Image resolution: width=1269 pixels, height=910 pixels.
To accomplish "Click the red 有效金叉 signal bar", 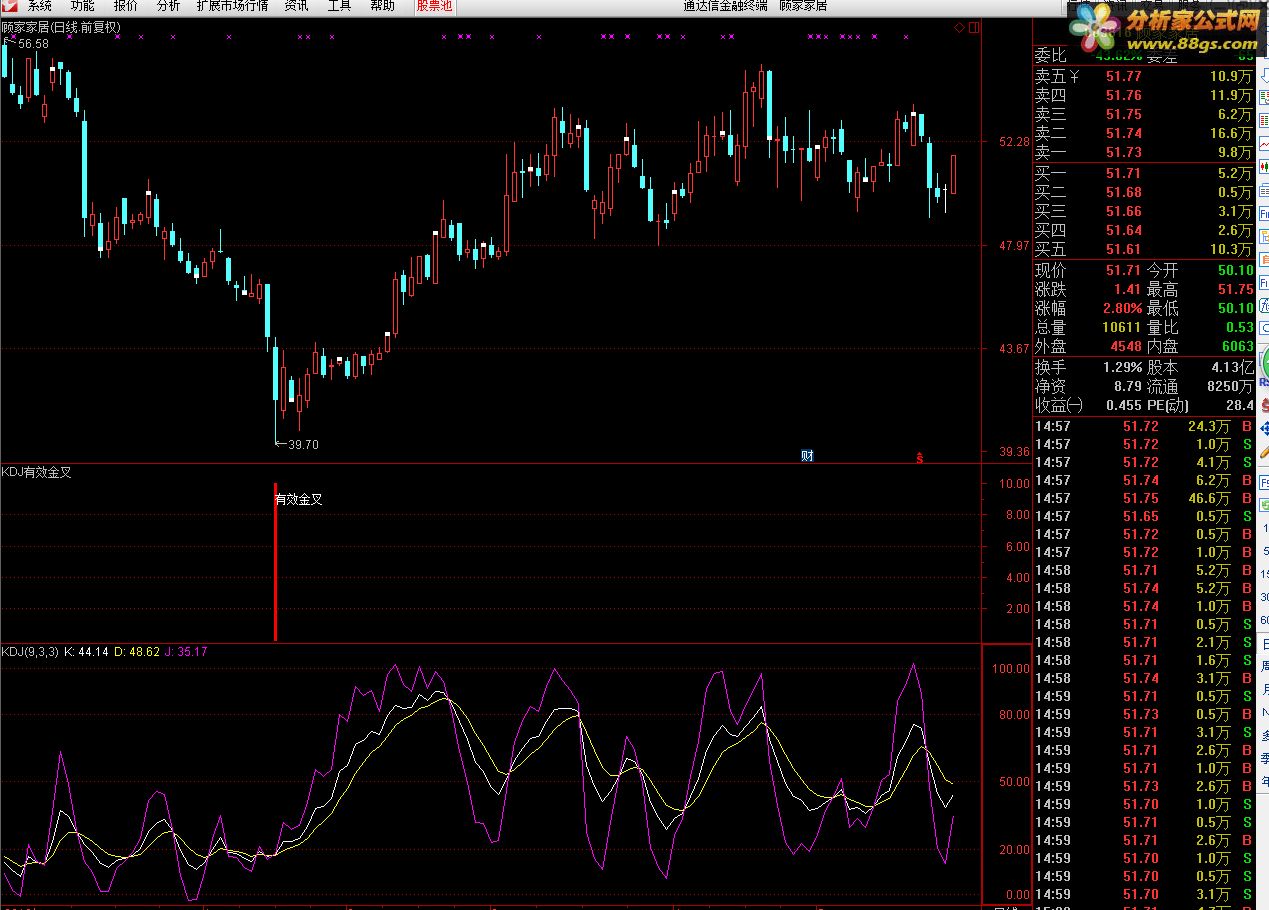I will (x=275, y=562).
